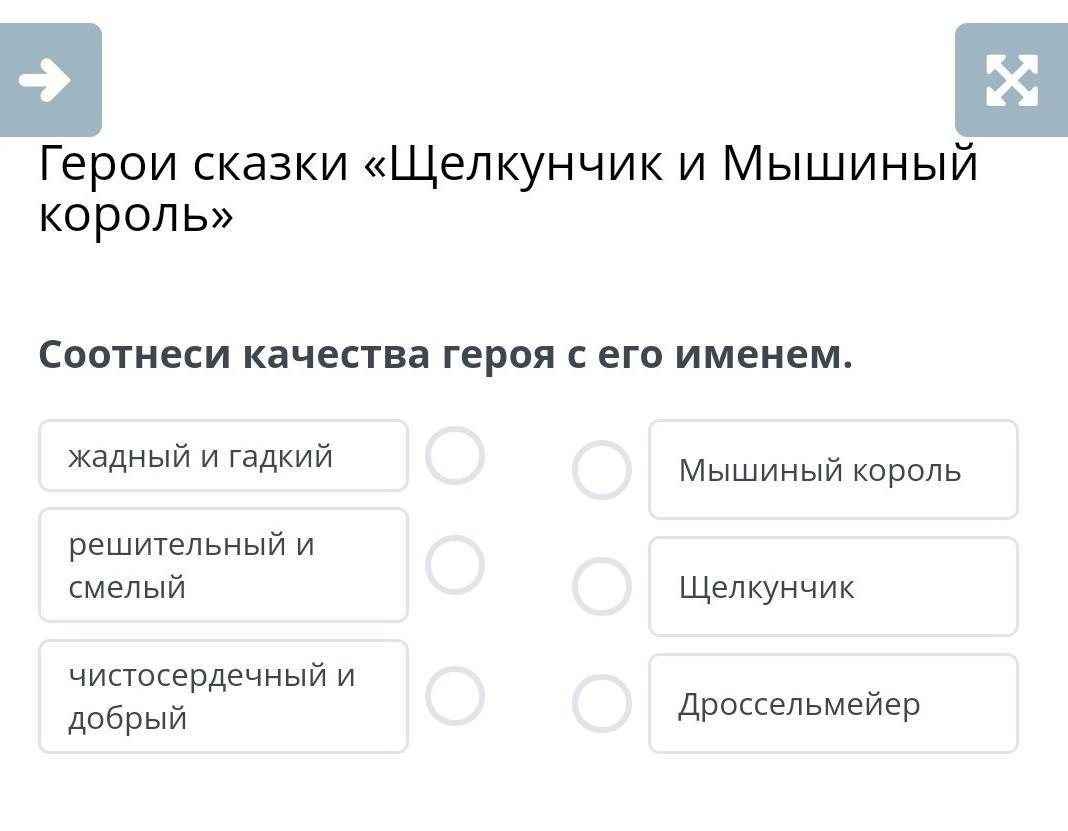This screenshot has height=831, width=1068.
Task: Click the word 'король»' in the title
Action: 136,215
